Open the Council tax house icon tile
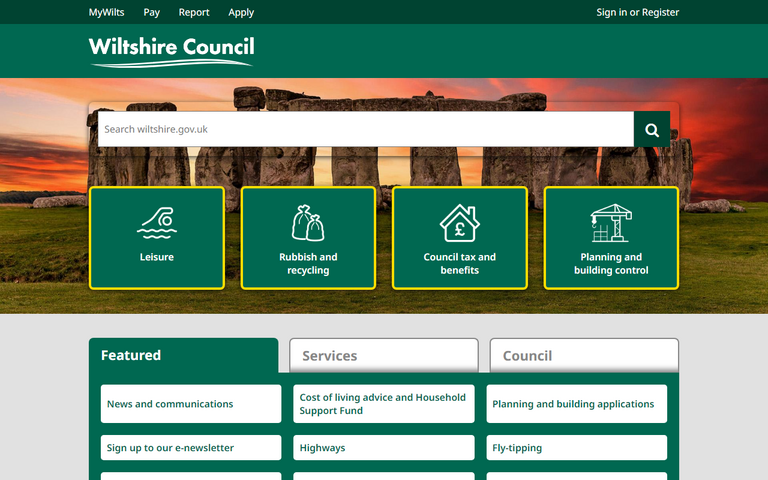This screenshot has width=768, height=480. coord(459,238)
